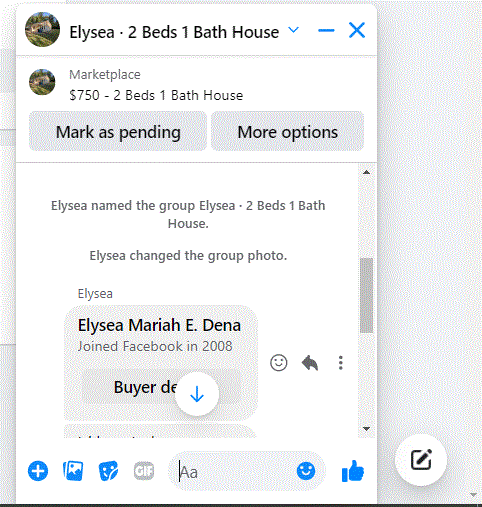482x507 pixels.
Task: Select Elysea Mariah E. Dena name
Action: pos(159,325)
